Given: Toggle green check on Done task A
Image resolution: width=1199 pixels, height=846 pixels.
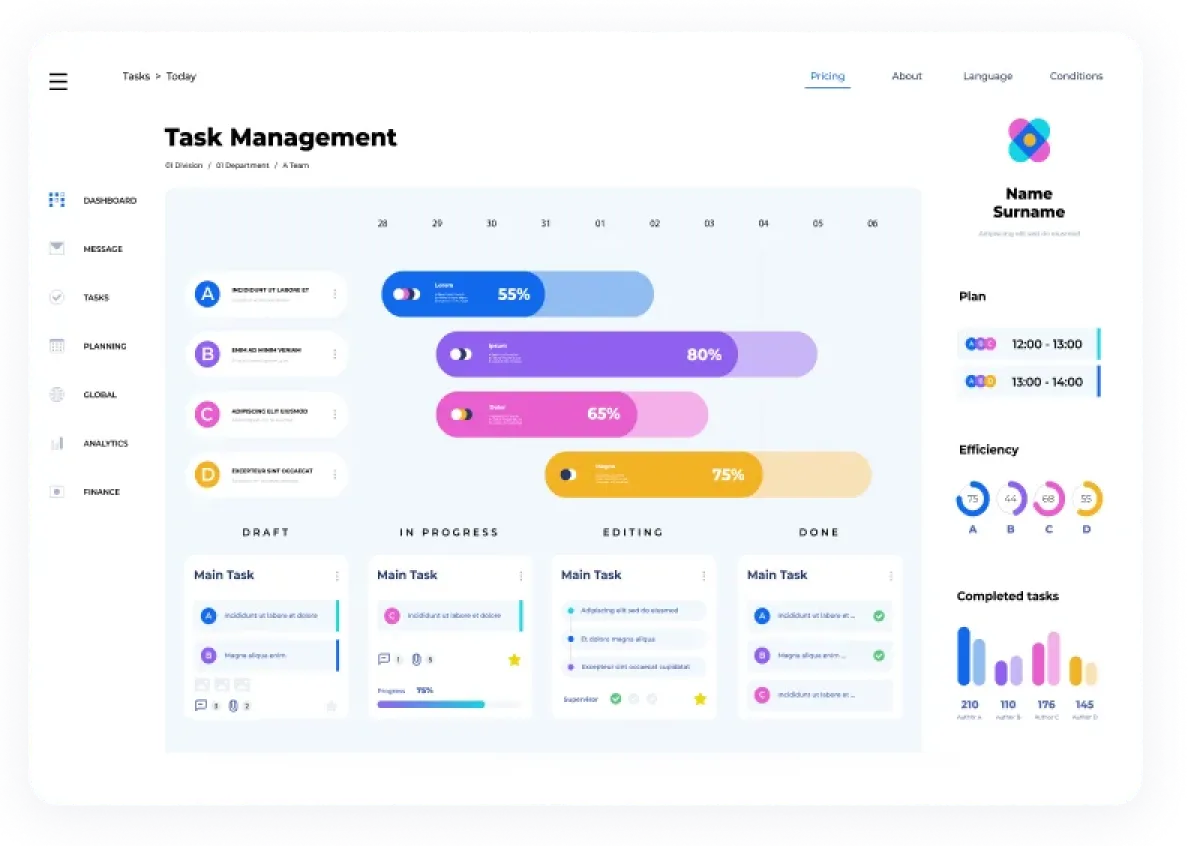Looking at the screenshot, I should [879, 616].
